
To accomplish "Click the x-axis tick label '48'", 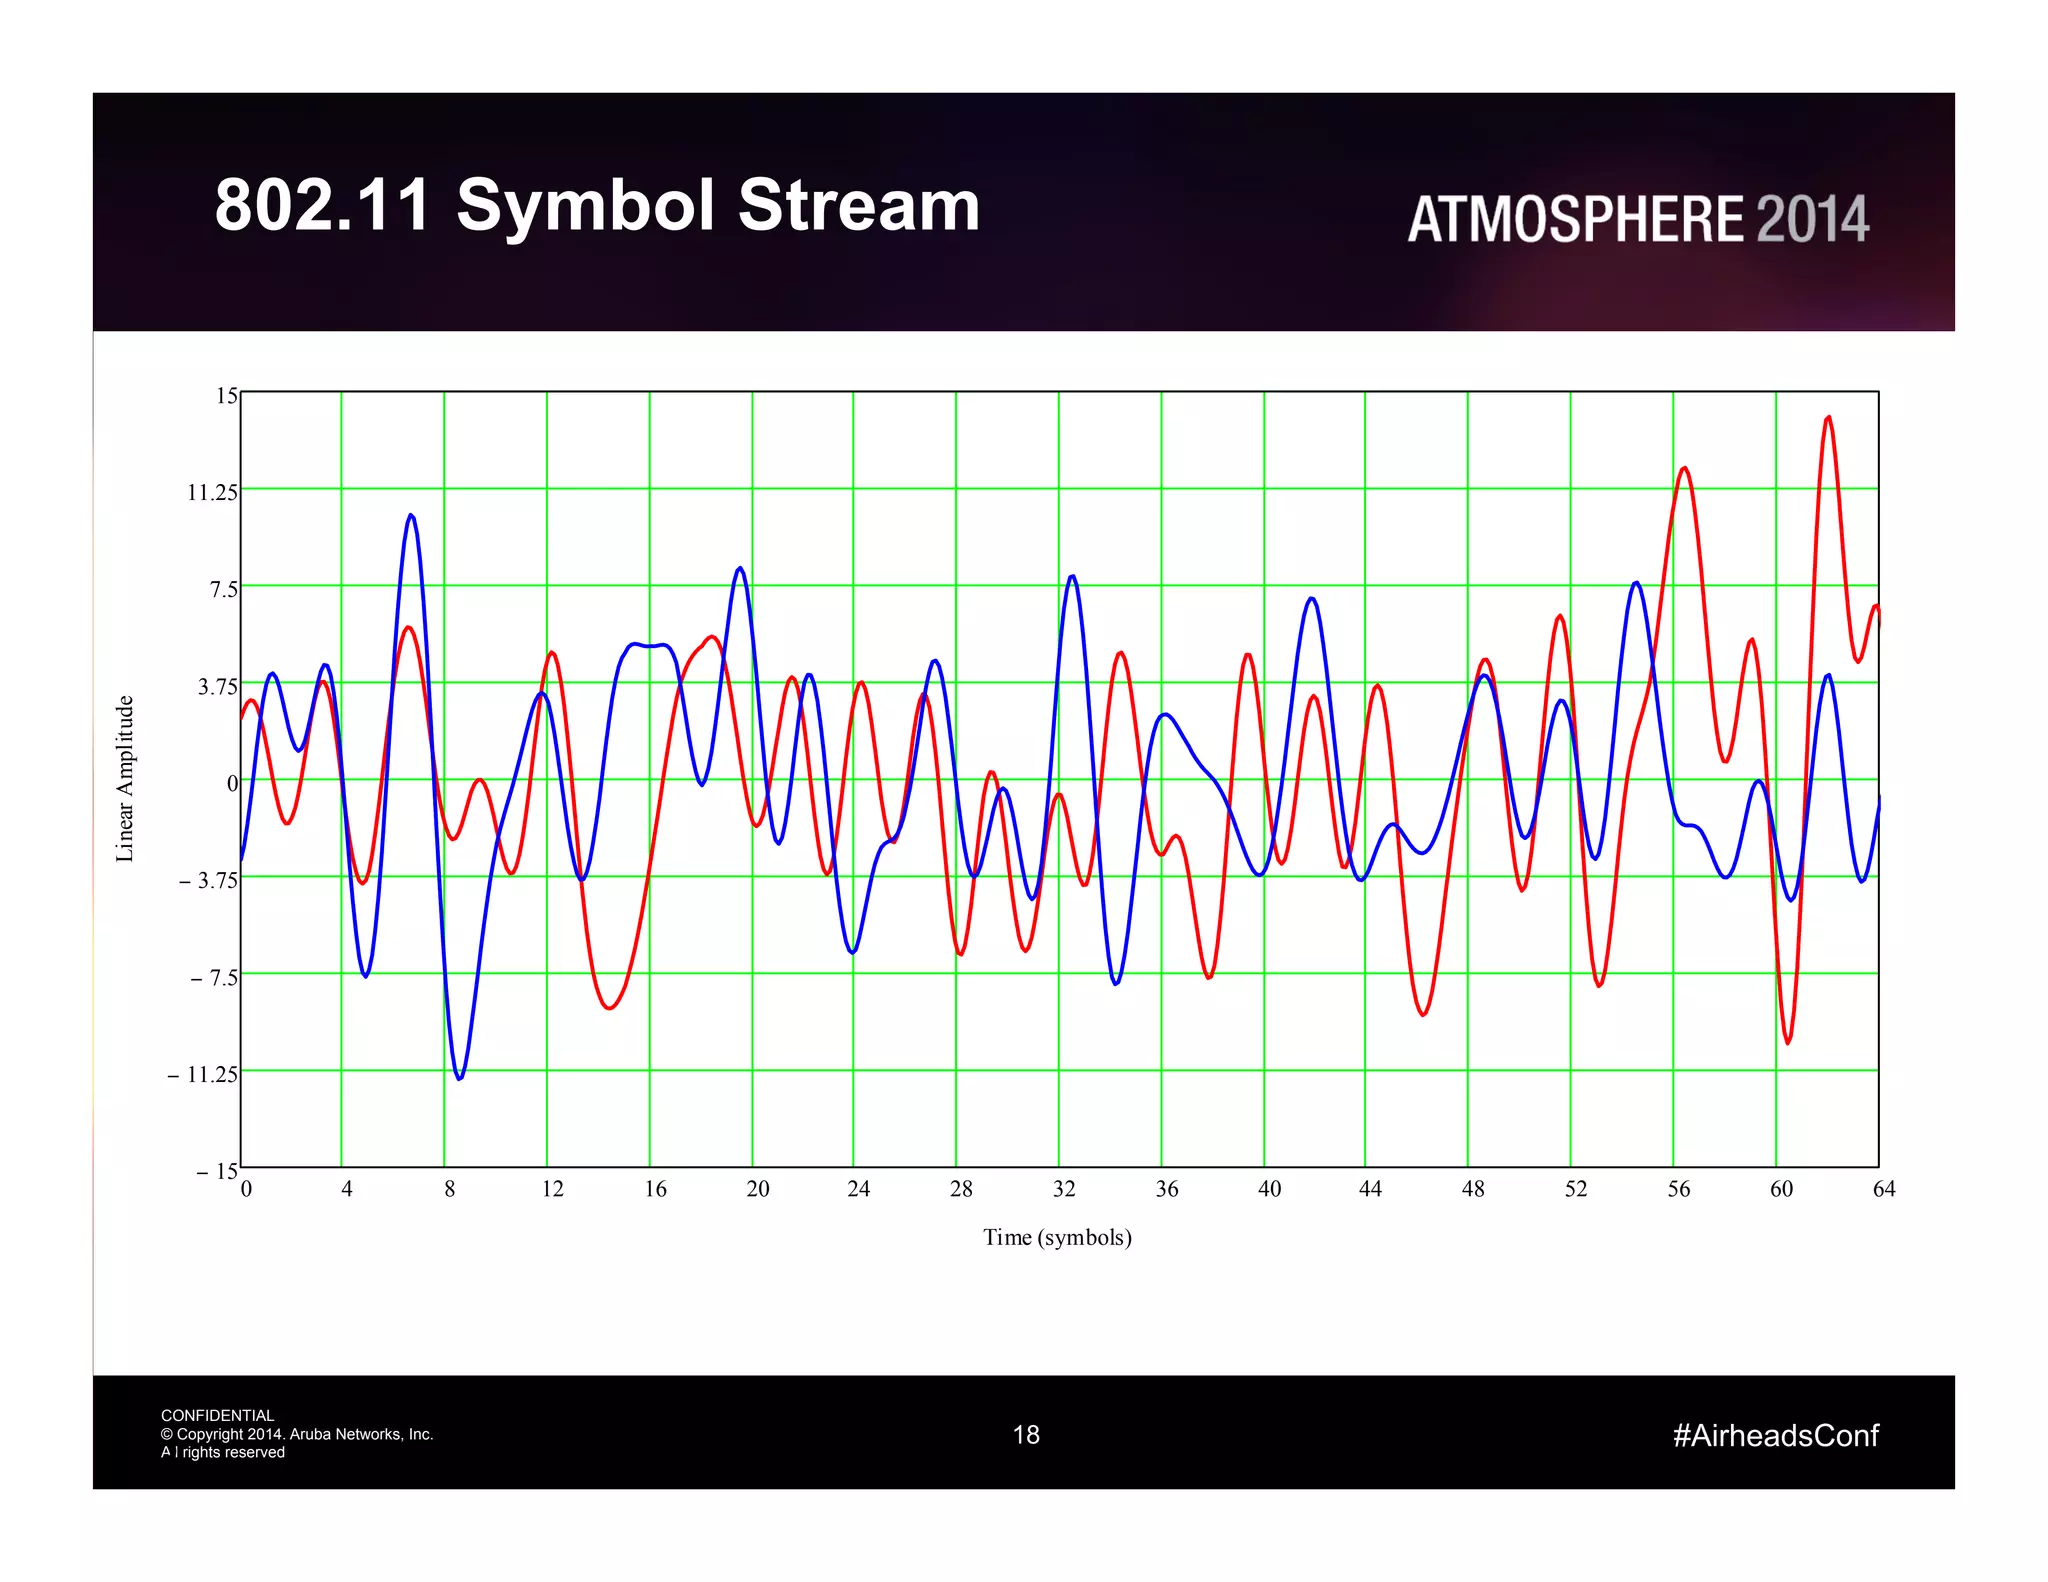I will 1473,1189.
